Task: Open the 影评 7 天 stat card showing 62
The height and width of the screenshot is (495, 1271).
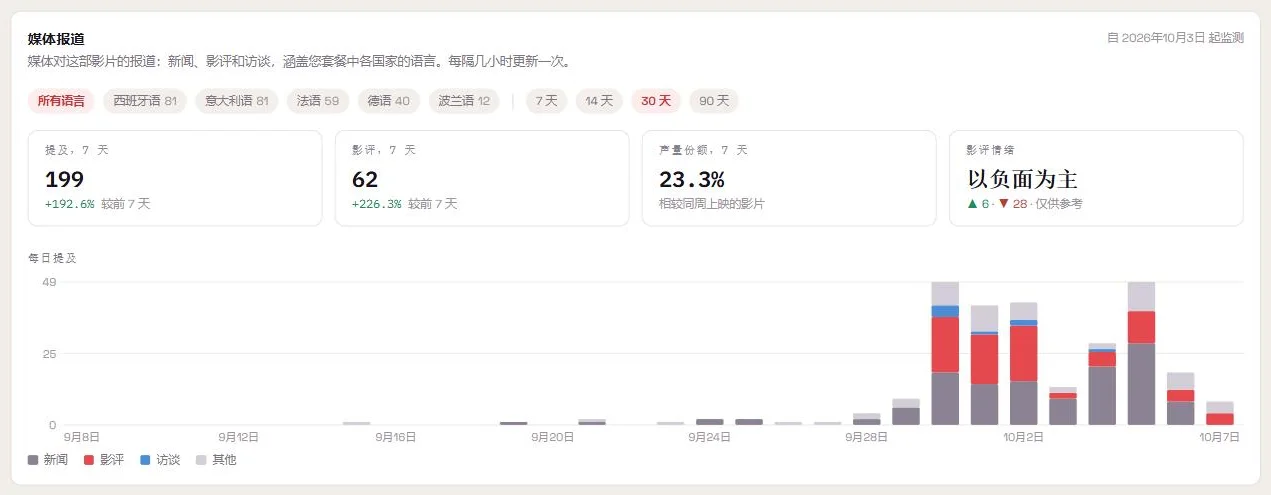Action: tap(482, 178)
